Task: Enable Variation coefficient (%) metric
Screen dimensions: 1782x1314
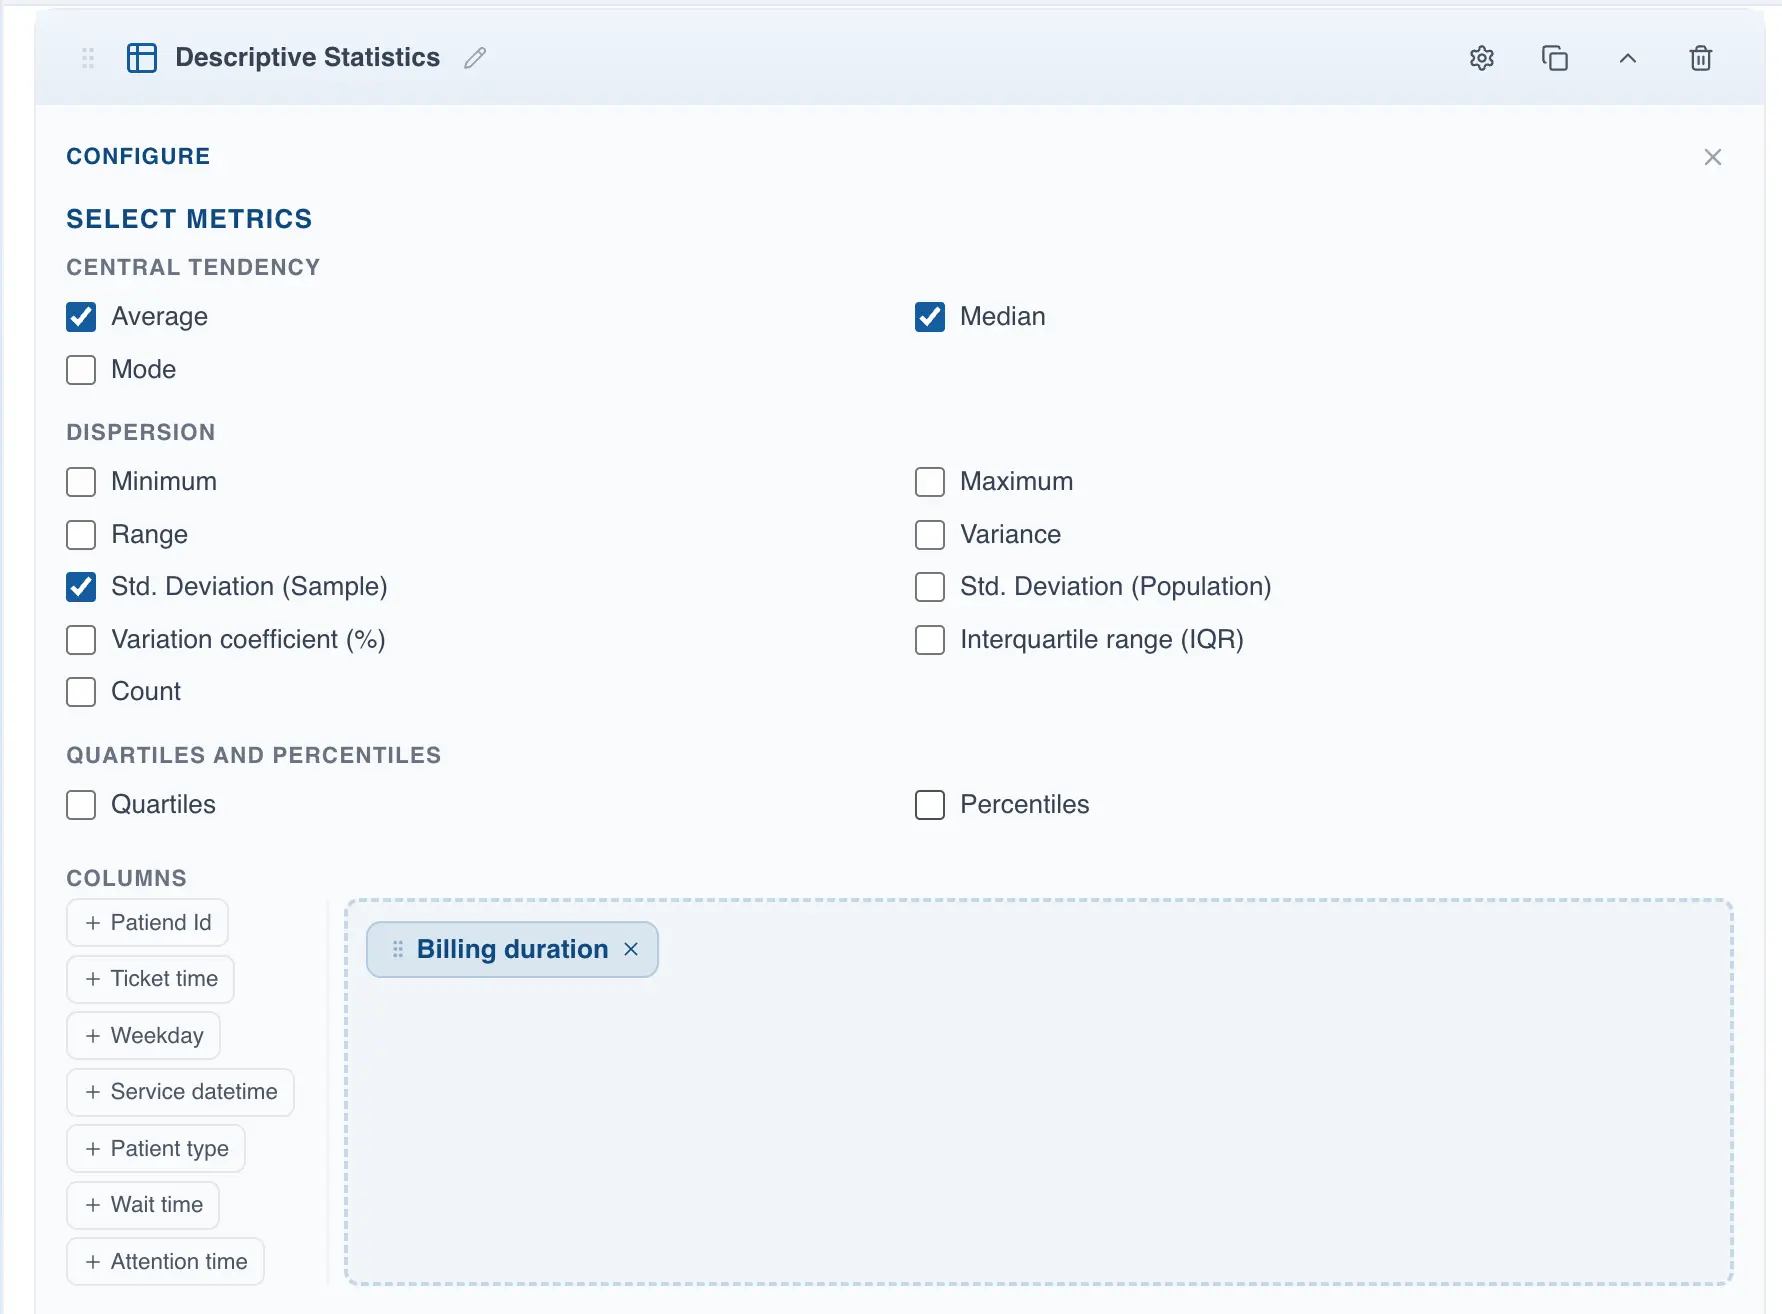Action: pos(81,639)
